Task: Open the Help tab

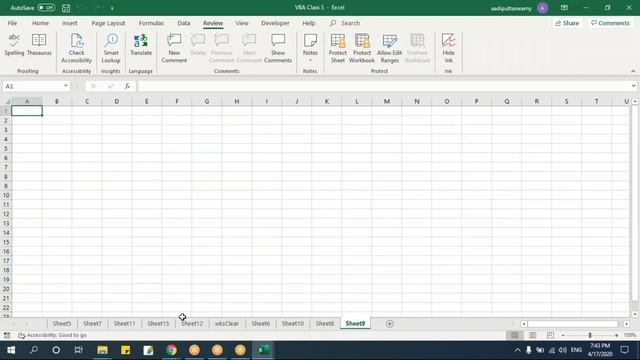Action: 309,23
